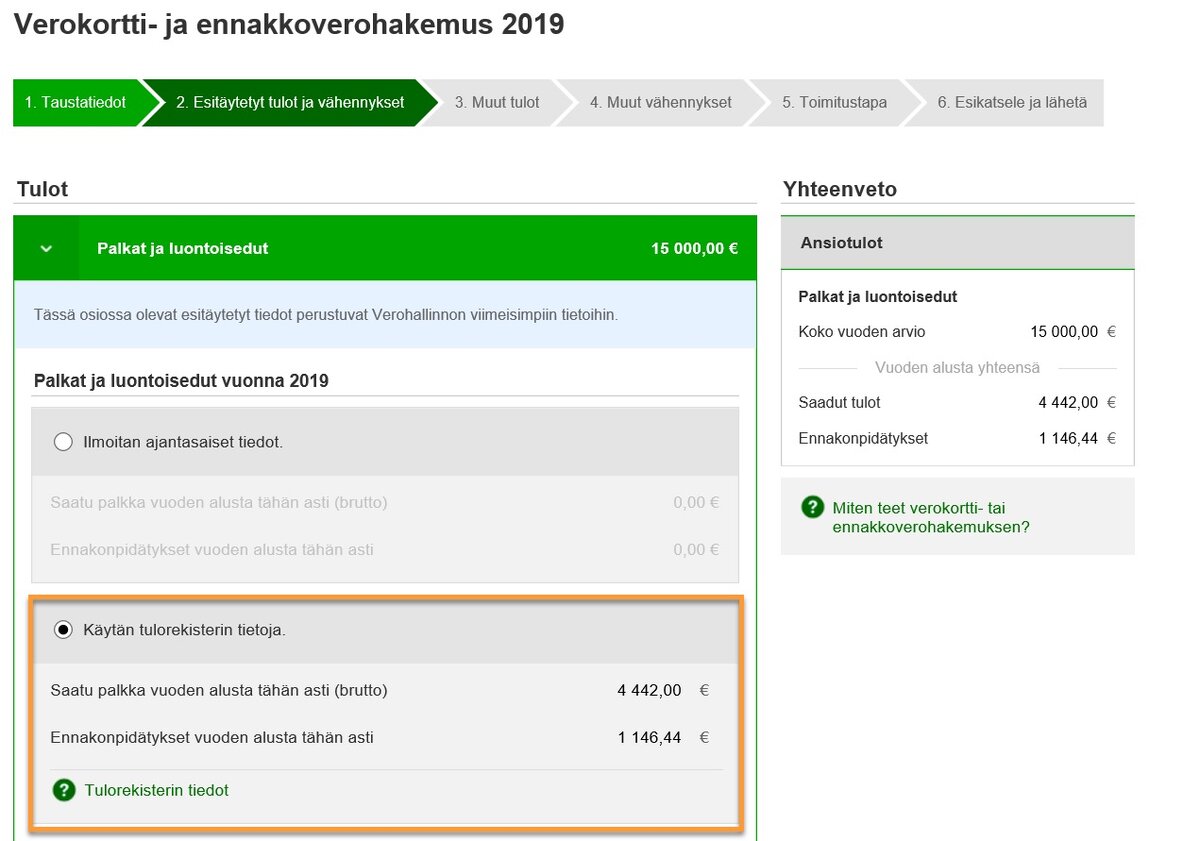Click the 4 442,00 gross salary field

point(650,690)
